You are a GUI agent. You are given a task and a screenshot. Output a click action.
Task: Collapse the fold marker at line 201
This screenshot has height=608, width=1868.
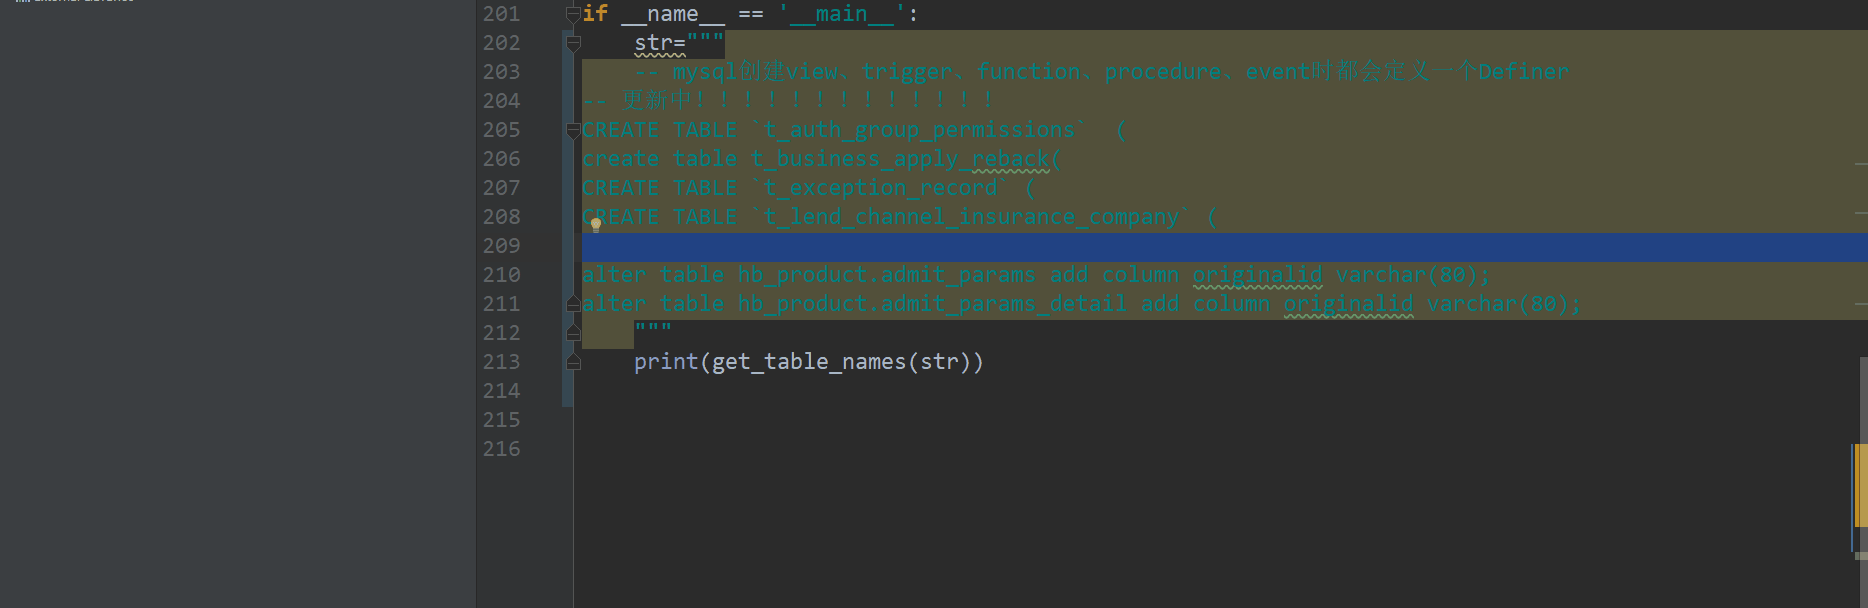tap(573, 14)
